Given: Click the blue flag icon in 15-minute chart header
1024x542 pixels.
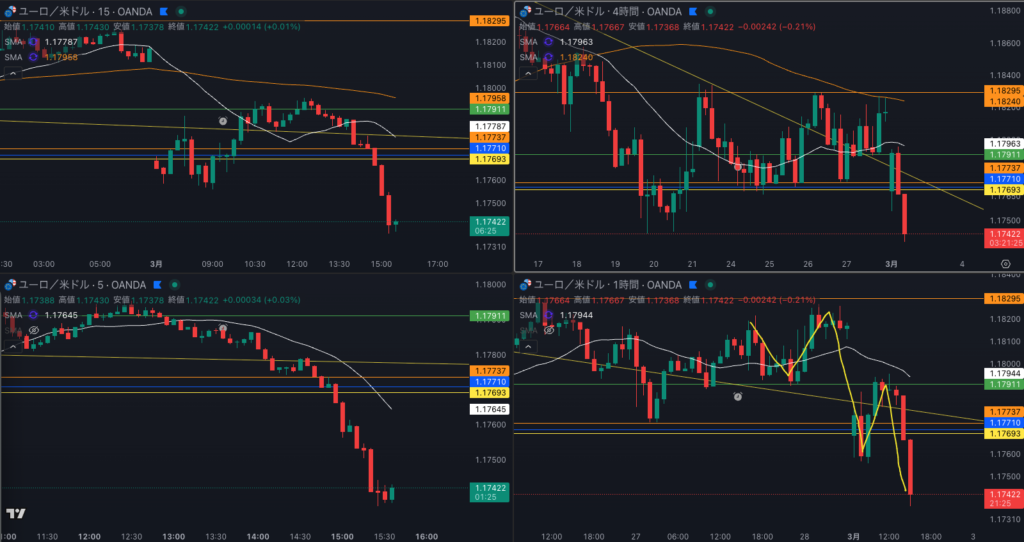Looking at the screenshot, I should (x=161, y=12).
